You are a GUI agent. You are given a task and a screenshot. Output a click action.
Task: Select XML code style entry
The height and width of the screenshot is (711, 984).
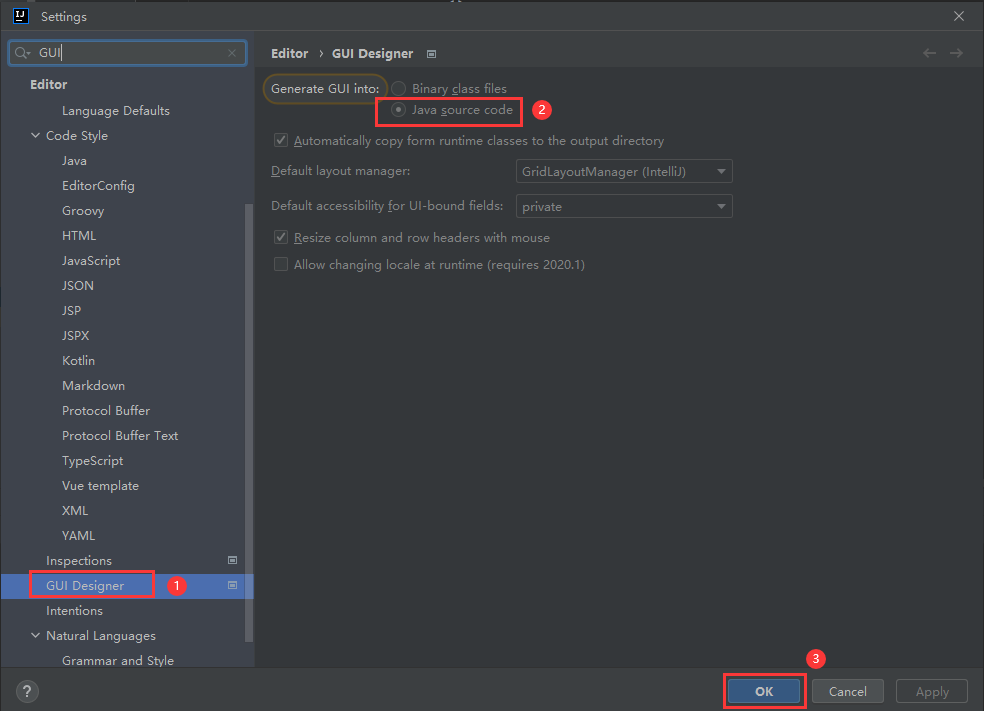(75, 511)
